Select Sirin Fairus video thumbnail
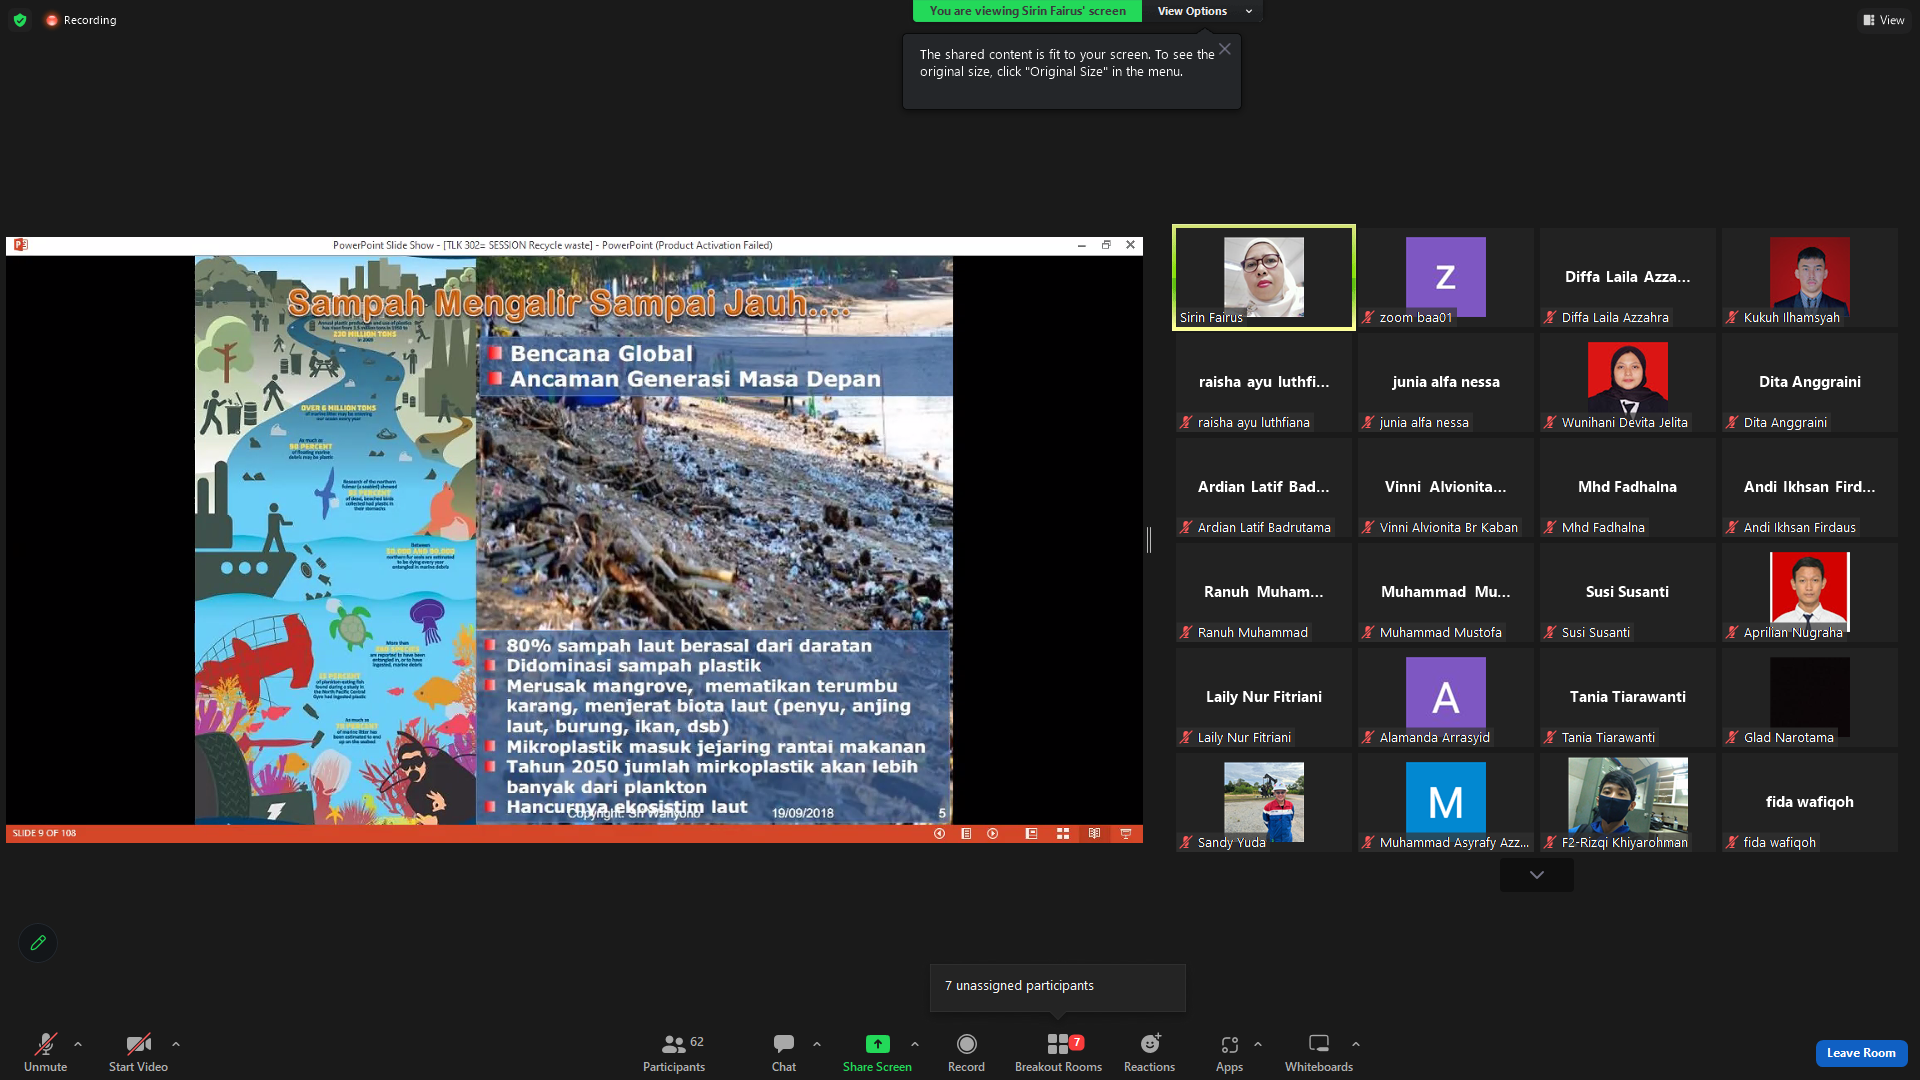 tap(1264, 277)
